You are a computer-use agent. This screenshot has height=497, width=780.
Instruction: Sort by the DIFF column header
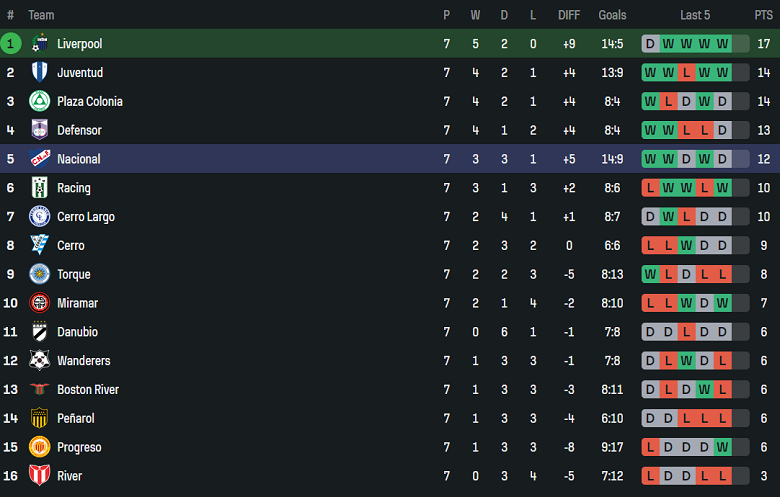coord(569,15)
